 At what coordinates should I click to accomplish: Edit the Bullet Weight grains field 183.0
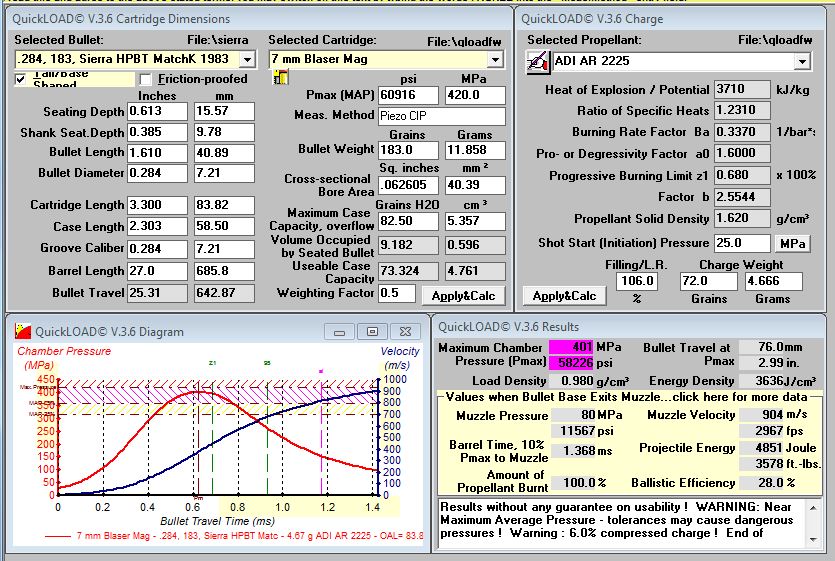(408, 150)
